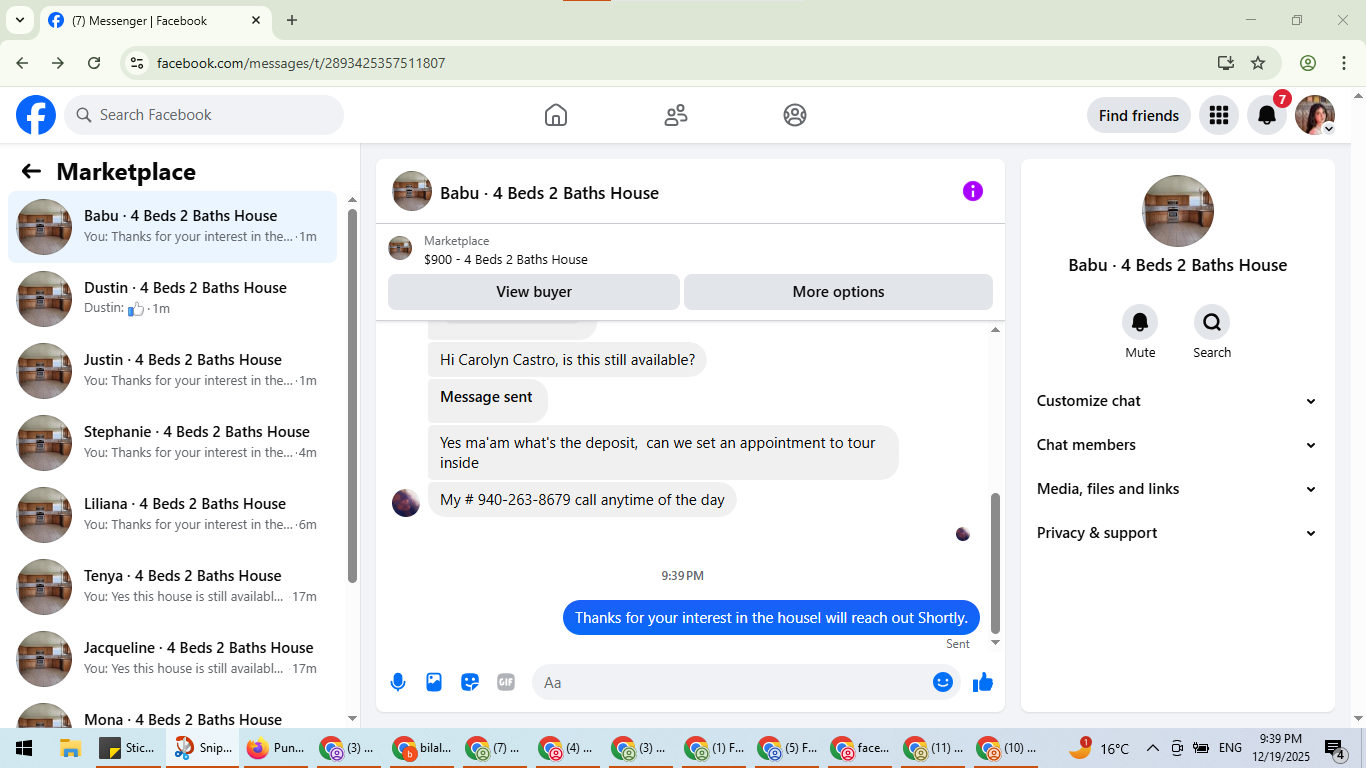Click the conversation list scrollbar
This screenshot has width=1366, height=768.
point(352,395)
